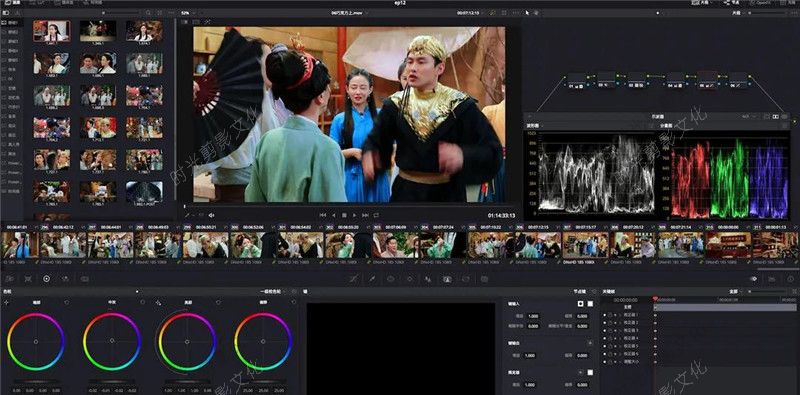The height and width of the screenshot is (395, 800).
Task: Open the Camera Raw palette icon
Action: tap(9, 279)
